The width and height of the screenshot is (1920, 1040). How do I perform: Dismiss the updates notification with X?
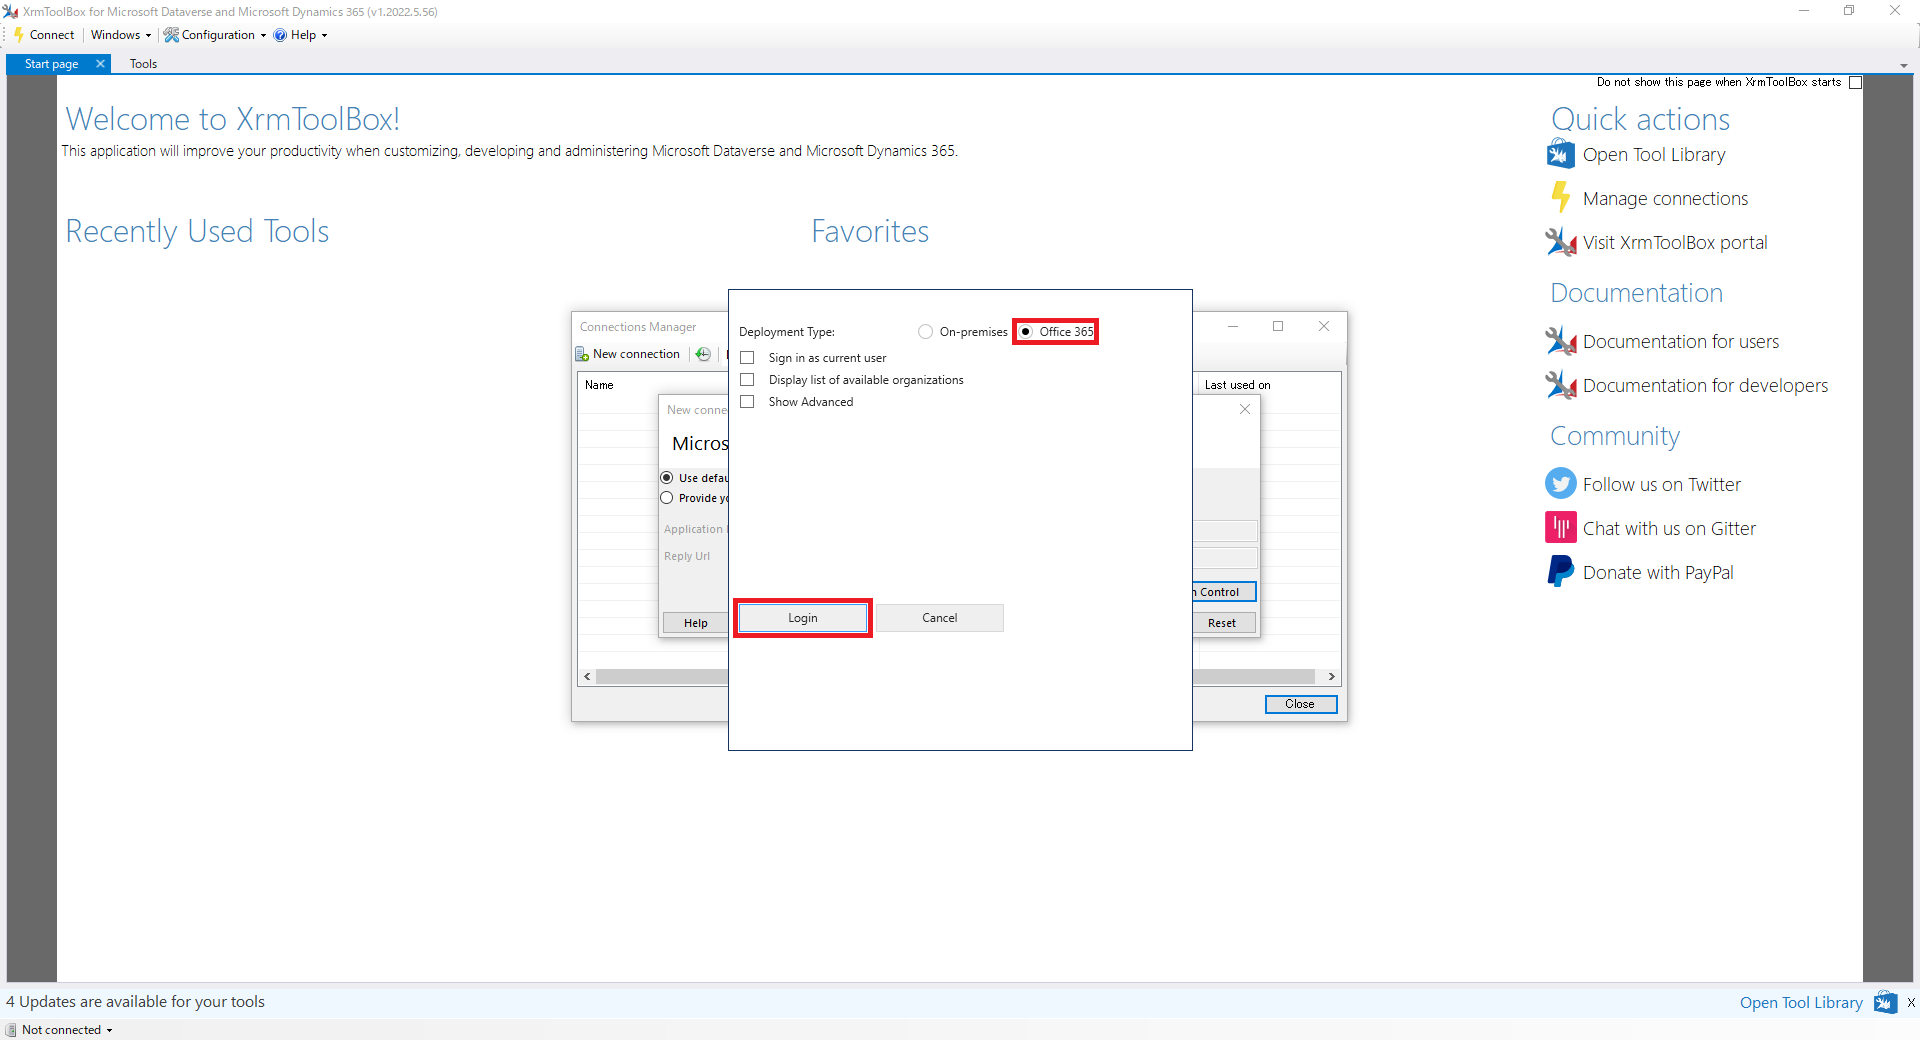(1911, 1002)
